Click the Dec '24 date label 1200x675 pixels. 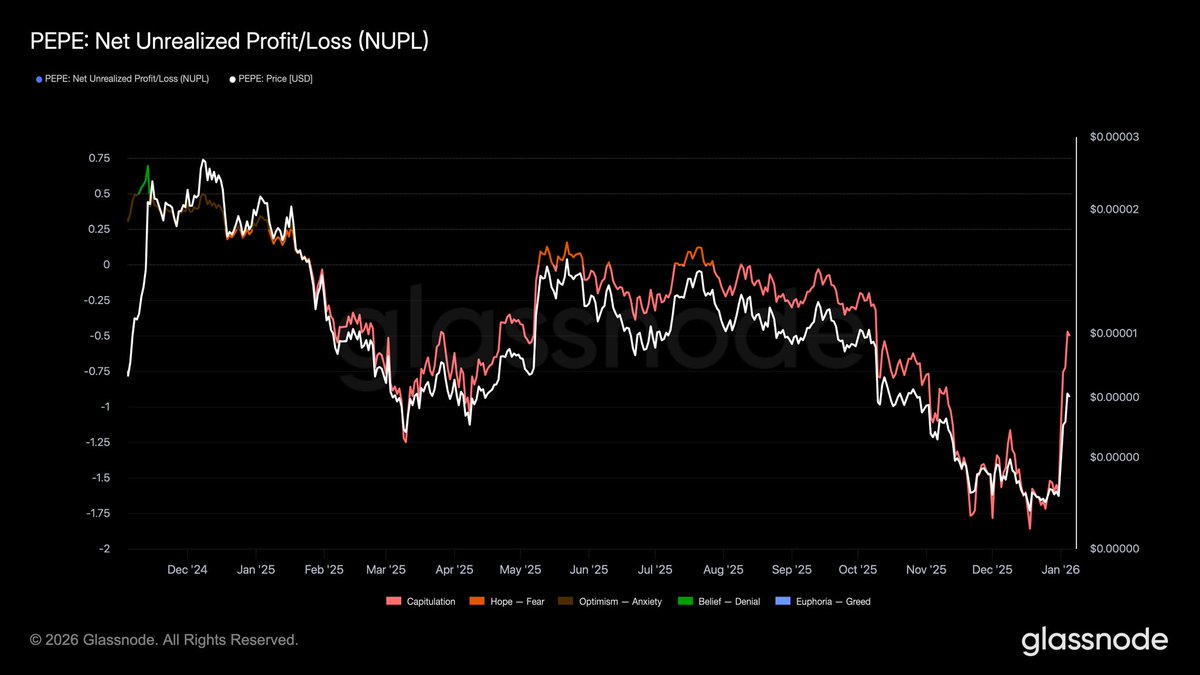[x=188, y=570]
